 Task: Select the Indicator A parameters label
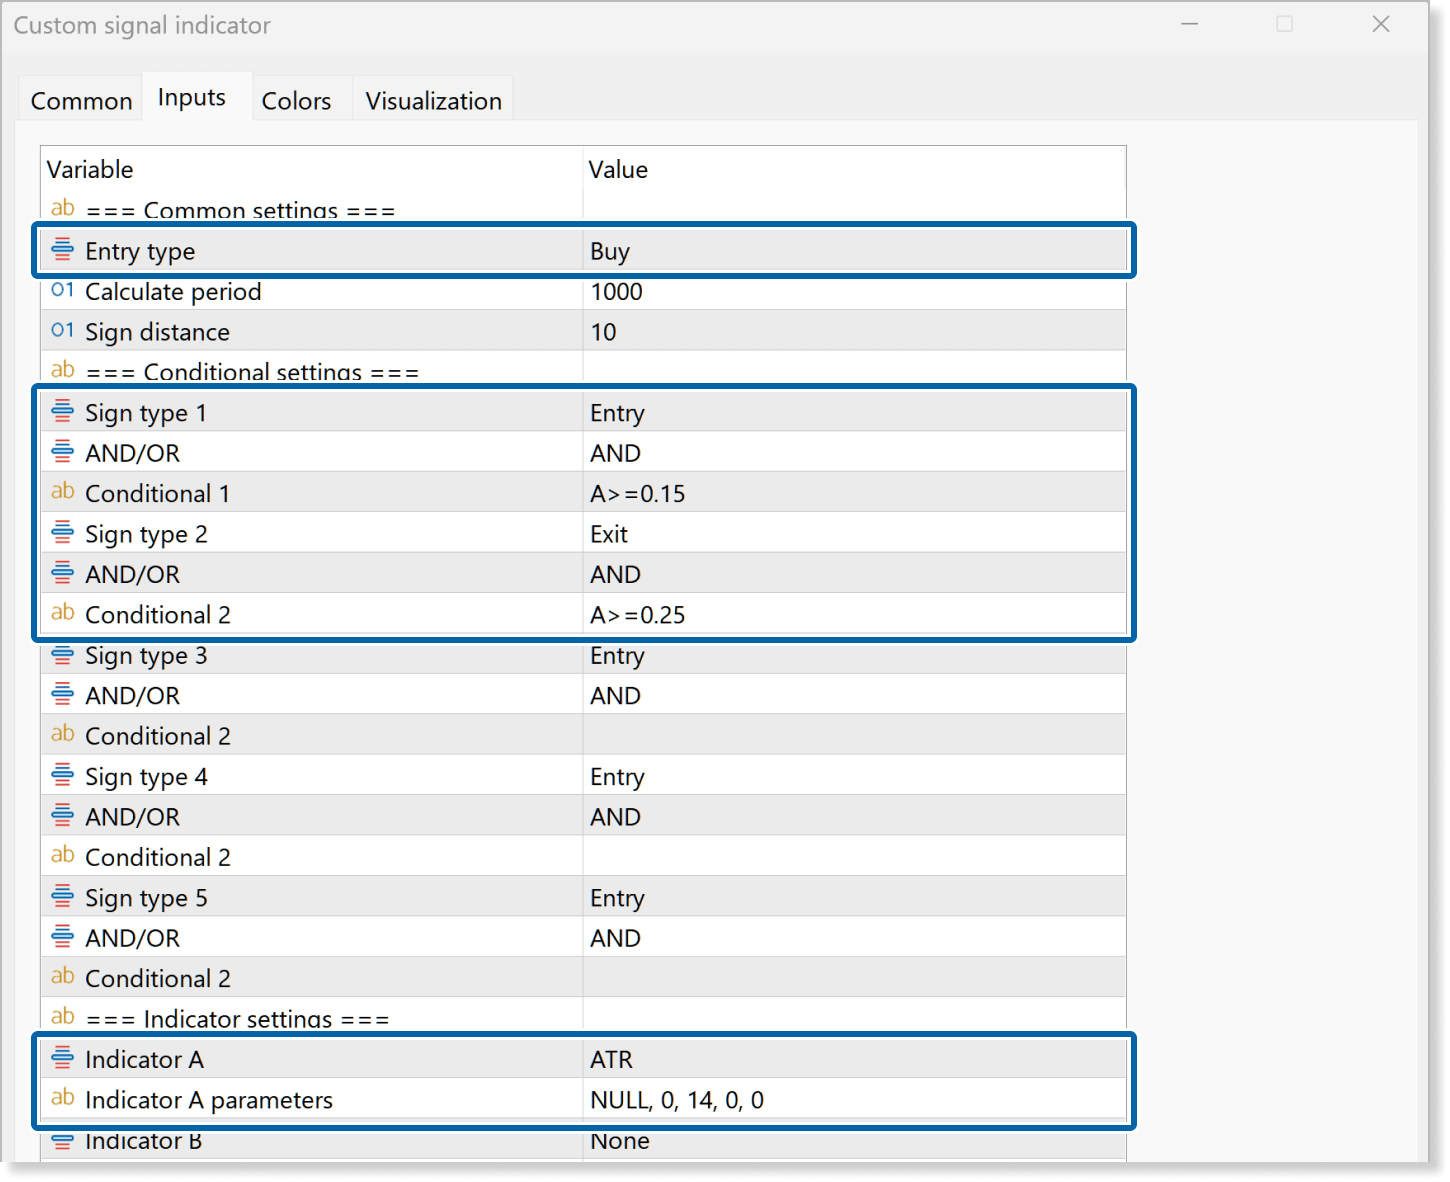209,1100
